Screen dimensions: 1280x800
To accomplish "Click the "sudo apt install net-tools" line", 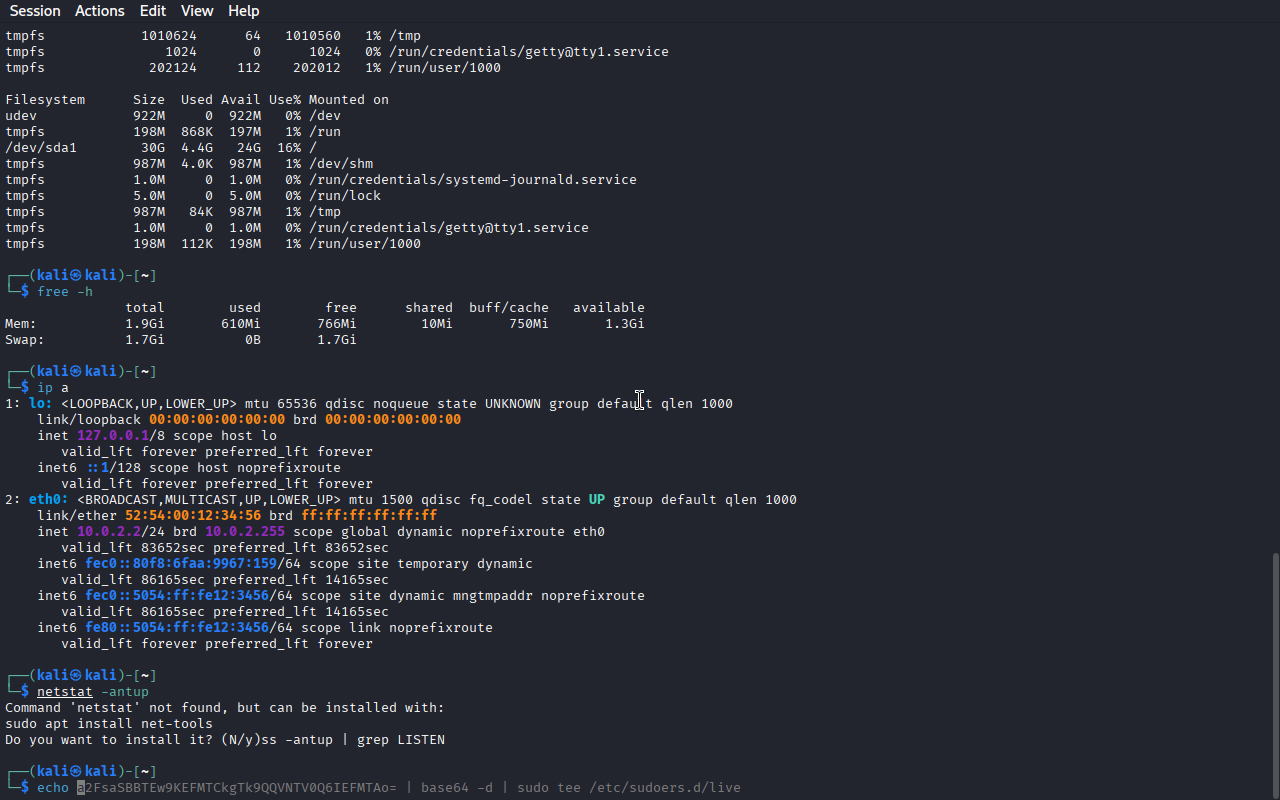I will 109,723.
